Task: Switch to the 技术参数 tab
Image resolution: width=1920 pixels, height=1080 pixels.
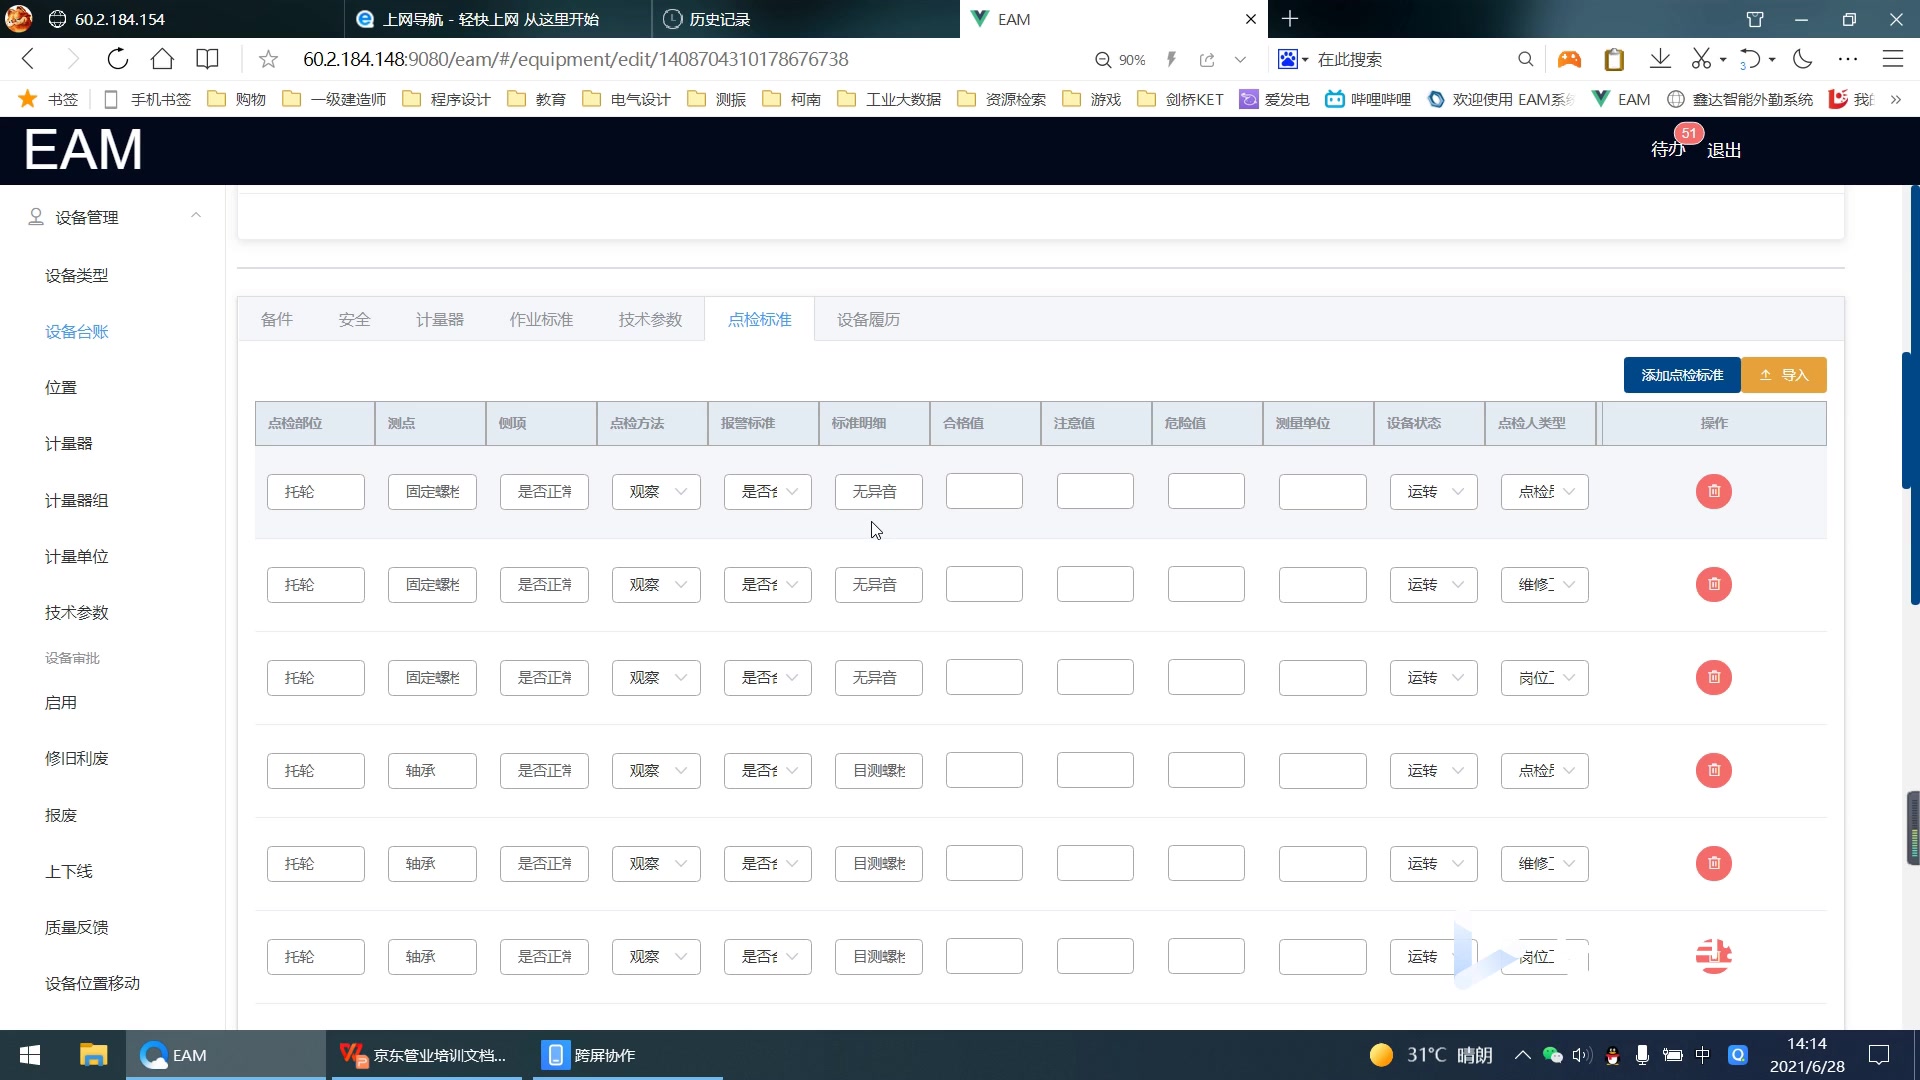Action: 650,319
